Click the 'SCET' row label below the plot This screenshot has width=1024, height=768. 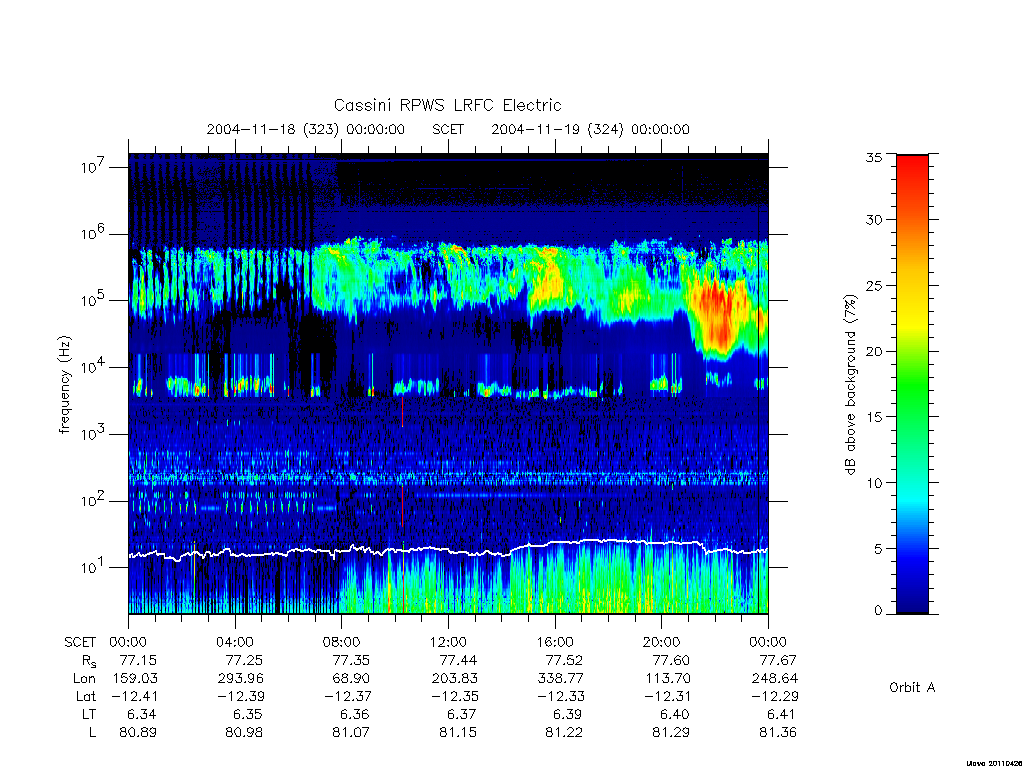tap(80, 642)
